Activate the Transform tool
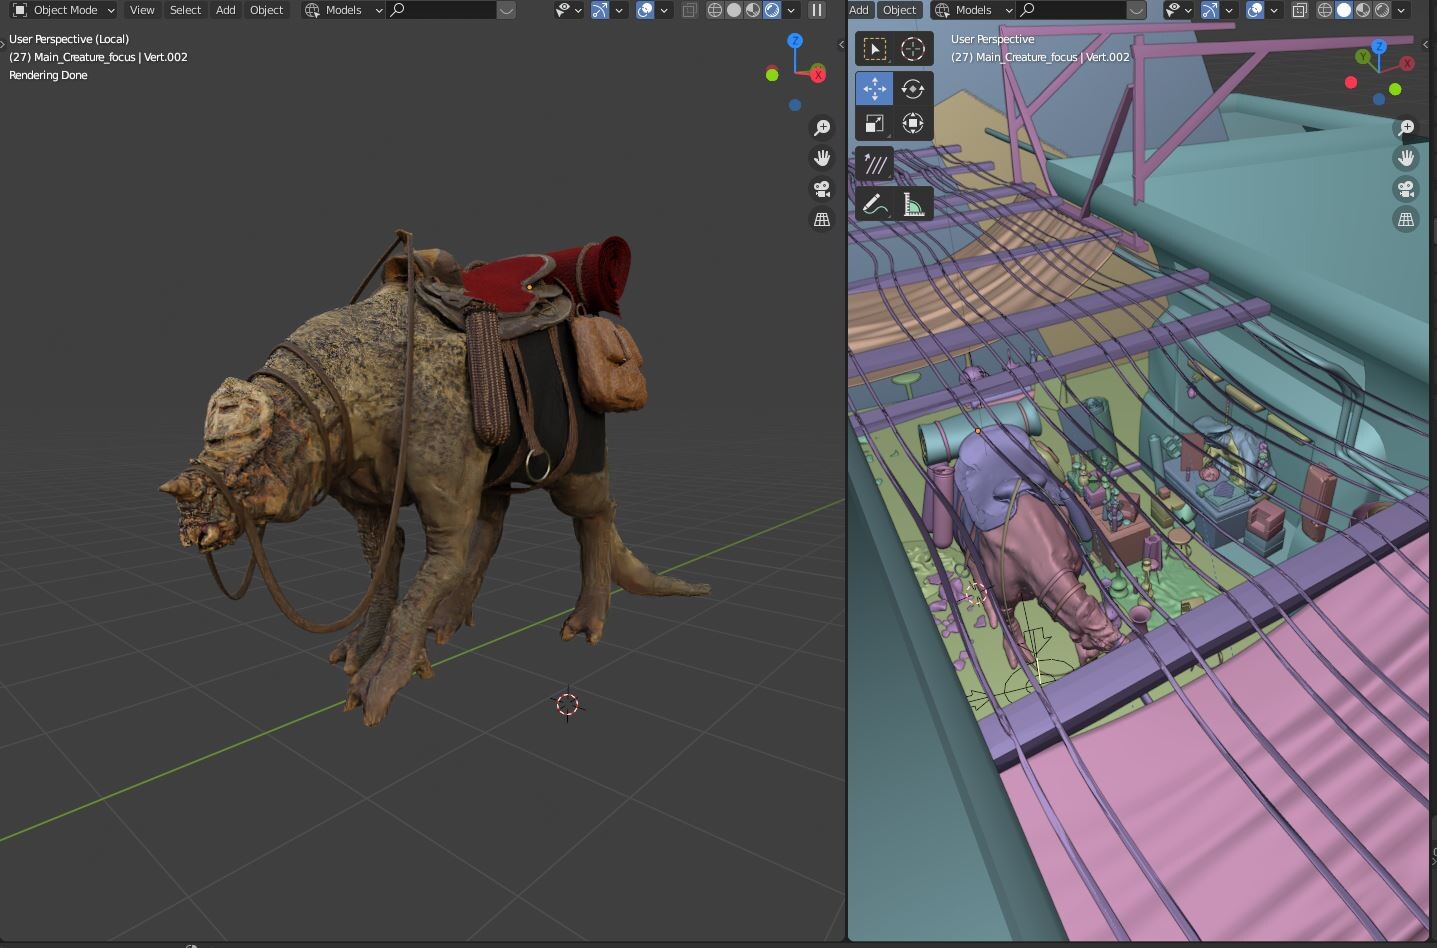Viewport: 1437px width, 948px height. pos(913,124)
